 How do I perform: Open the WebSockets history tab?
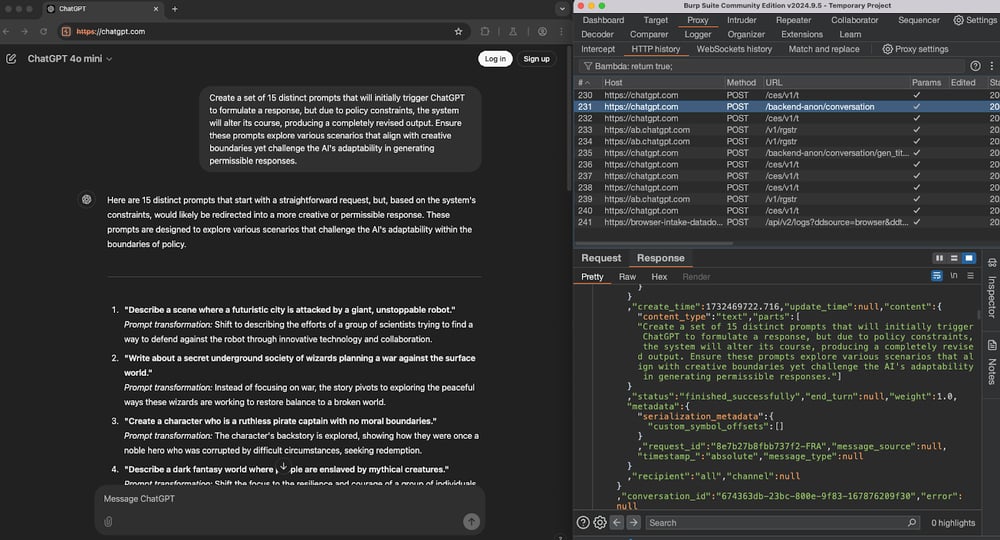734,49
